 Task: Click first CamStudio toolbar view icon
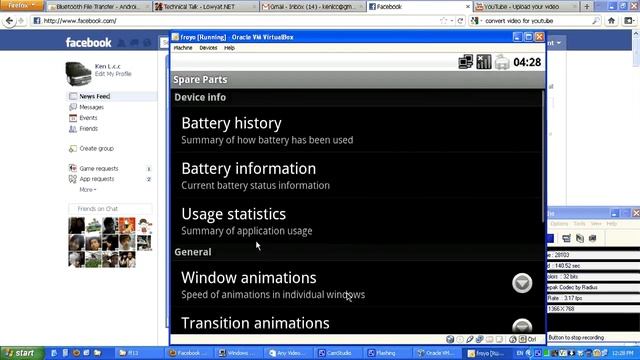(x=566, y=238)
